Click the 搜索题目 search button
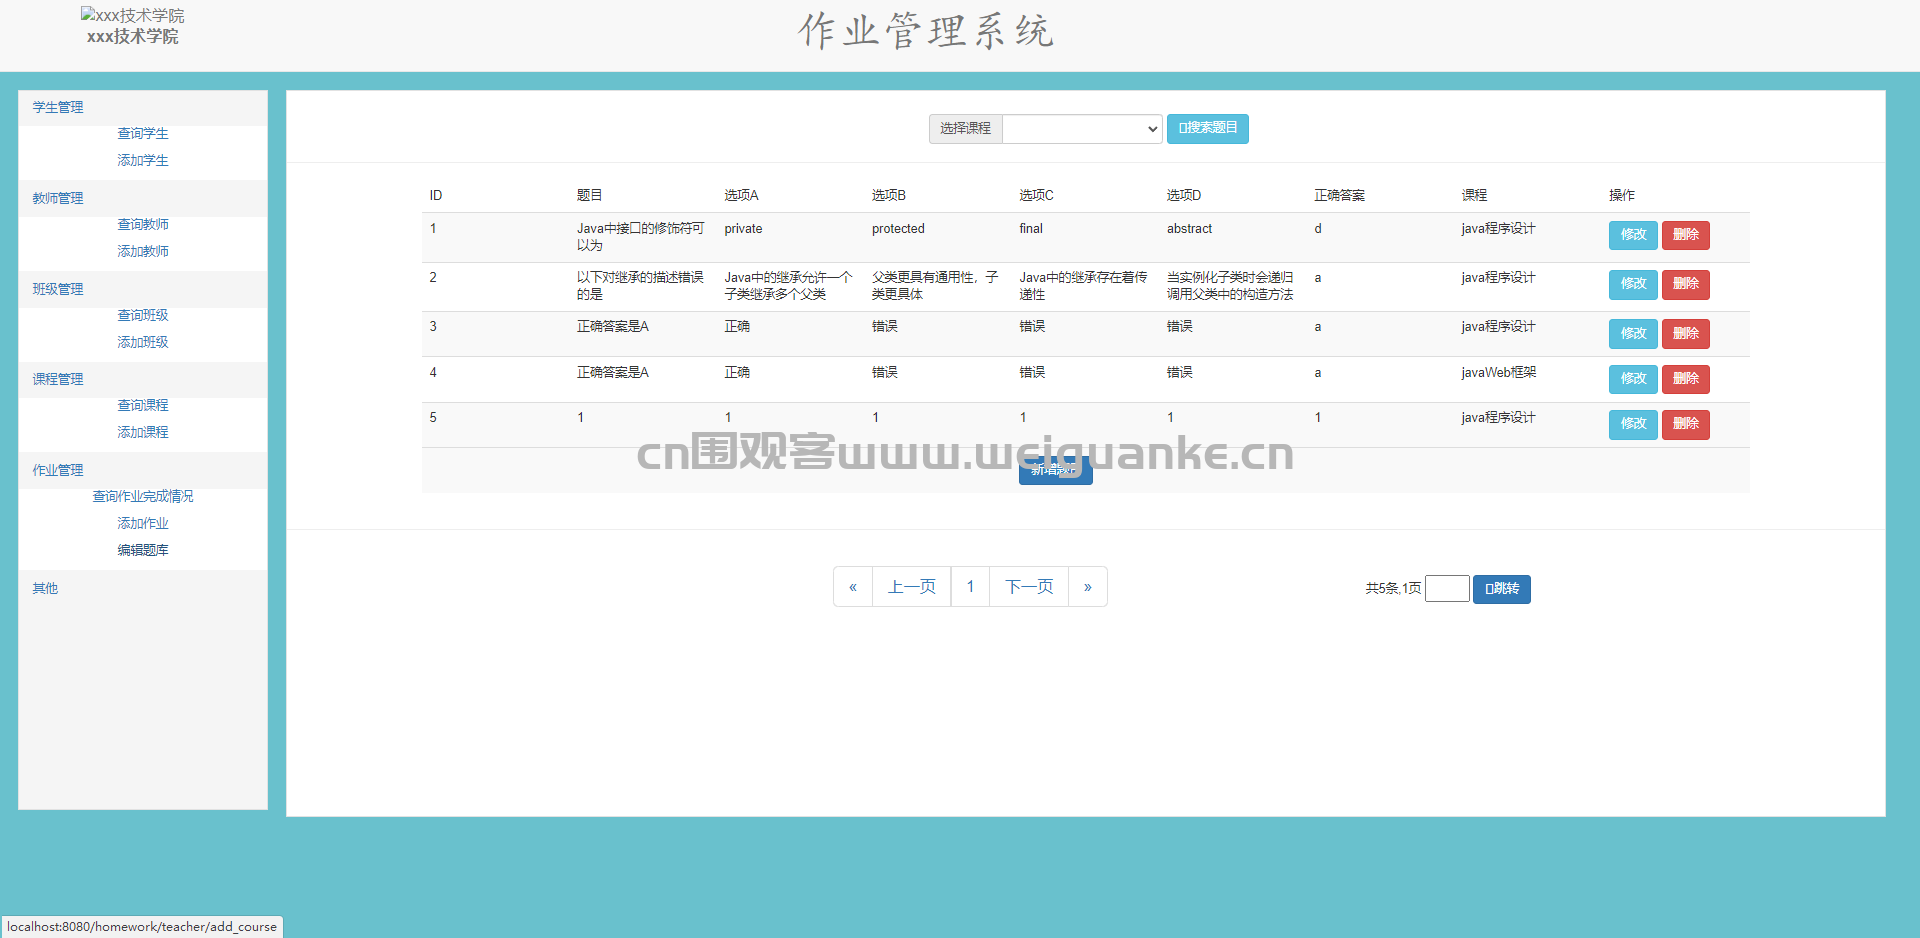This screenshot has height=938, width=1920. 1207,129
